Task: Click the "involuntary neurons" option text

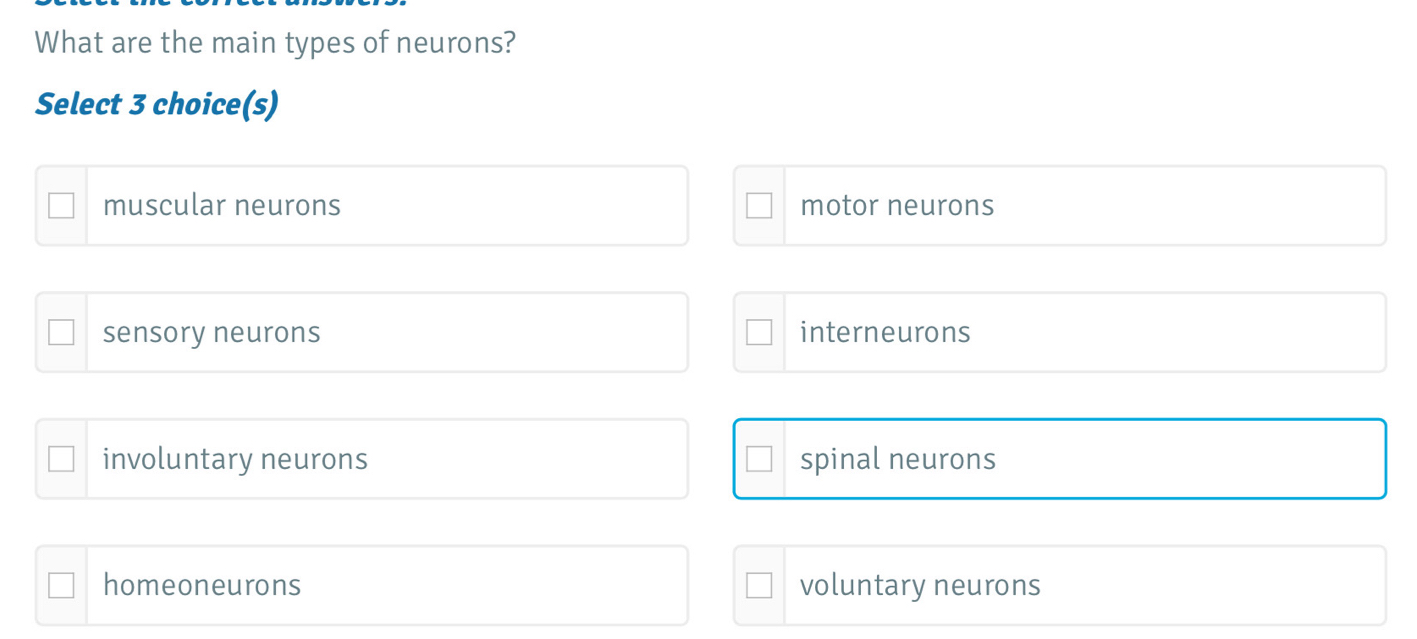Action: [x=235, y=460]
